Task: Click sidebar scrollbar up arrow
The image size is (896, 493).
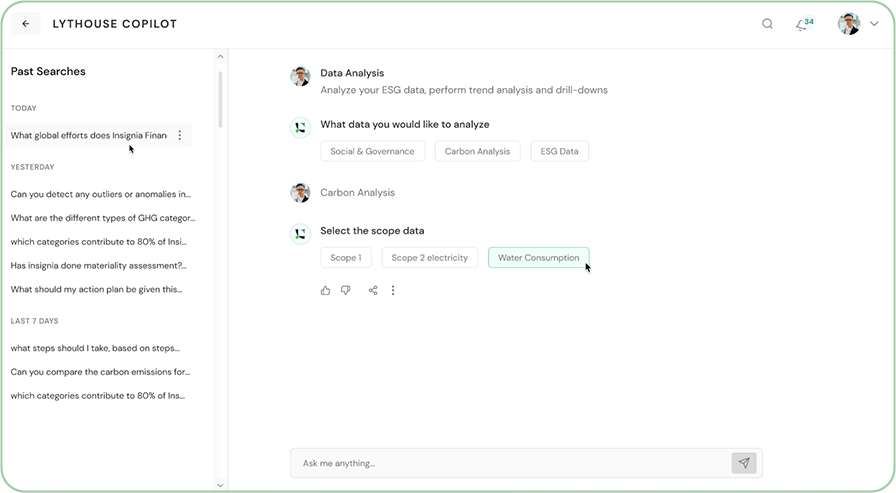Action: [221, 57]
